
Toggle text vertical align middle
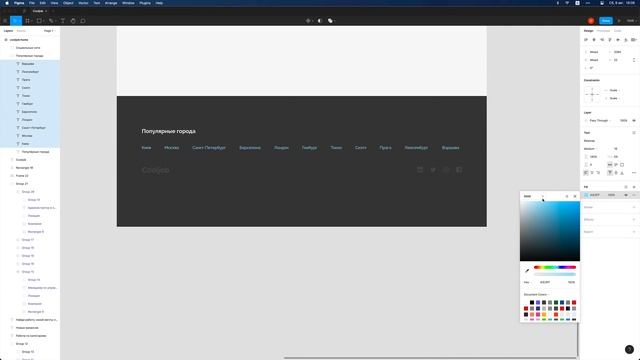point(616,173)
